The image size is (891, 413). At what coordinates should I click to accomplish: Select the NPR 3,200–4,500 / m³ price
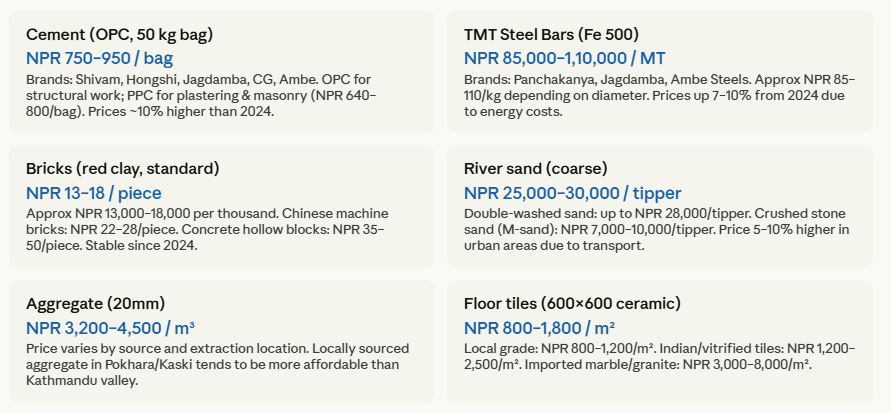pos(111,327)
